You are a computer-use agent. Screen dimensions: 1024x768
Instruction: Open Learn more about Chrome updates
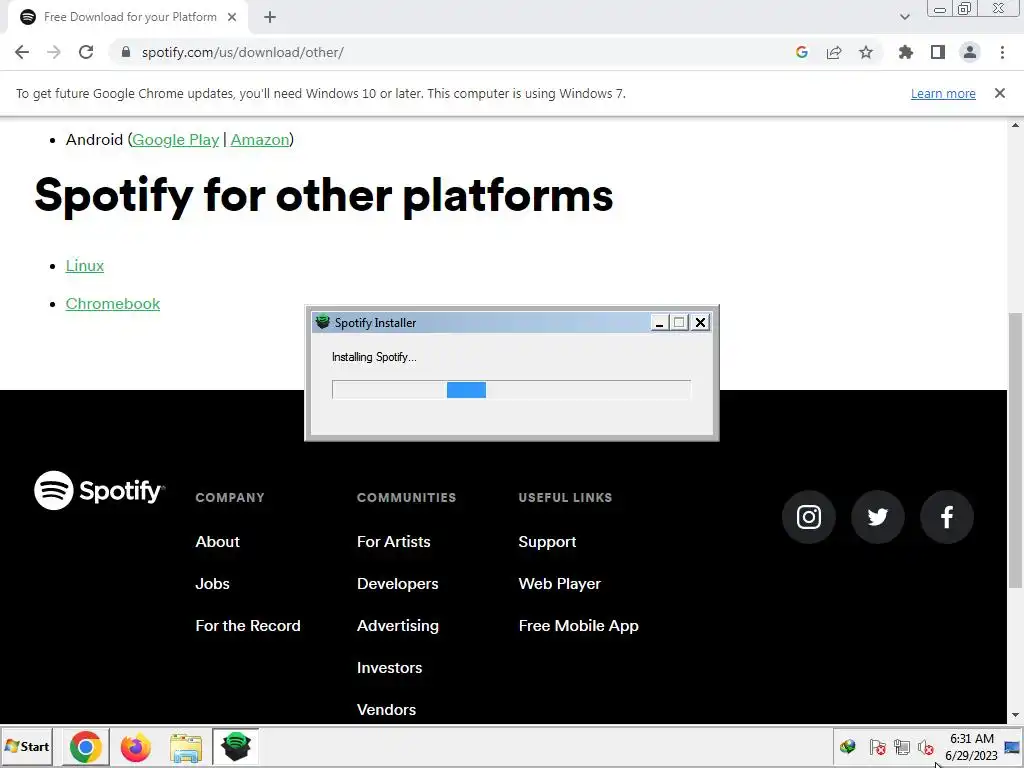943,93
